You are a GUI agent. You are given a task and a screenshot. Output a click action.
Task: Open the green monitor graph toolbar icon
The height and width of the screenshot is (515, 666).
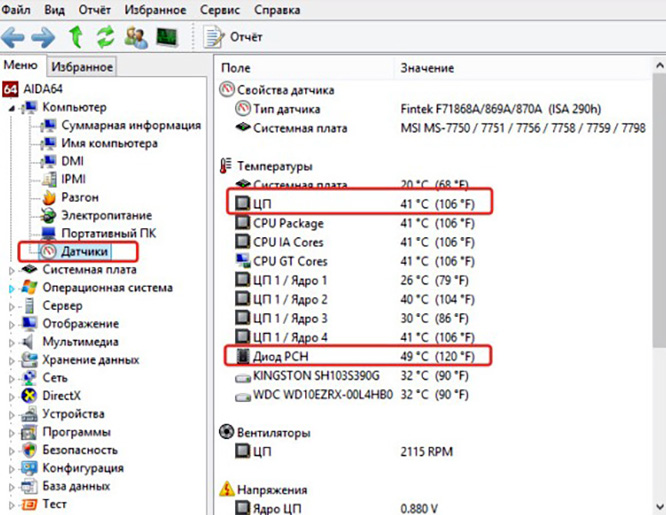(x=166, y=37)
